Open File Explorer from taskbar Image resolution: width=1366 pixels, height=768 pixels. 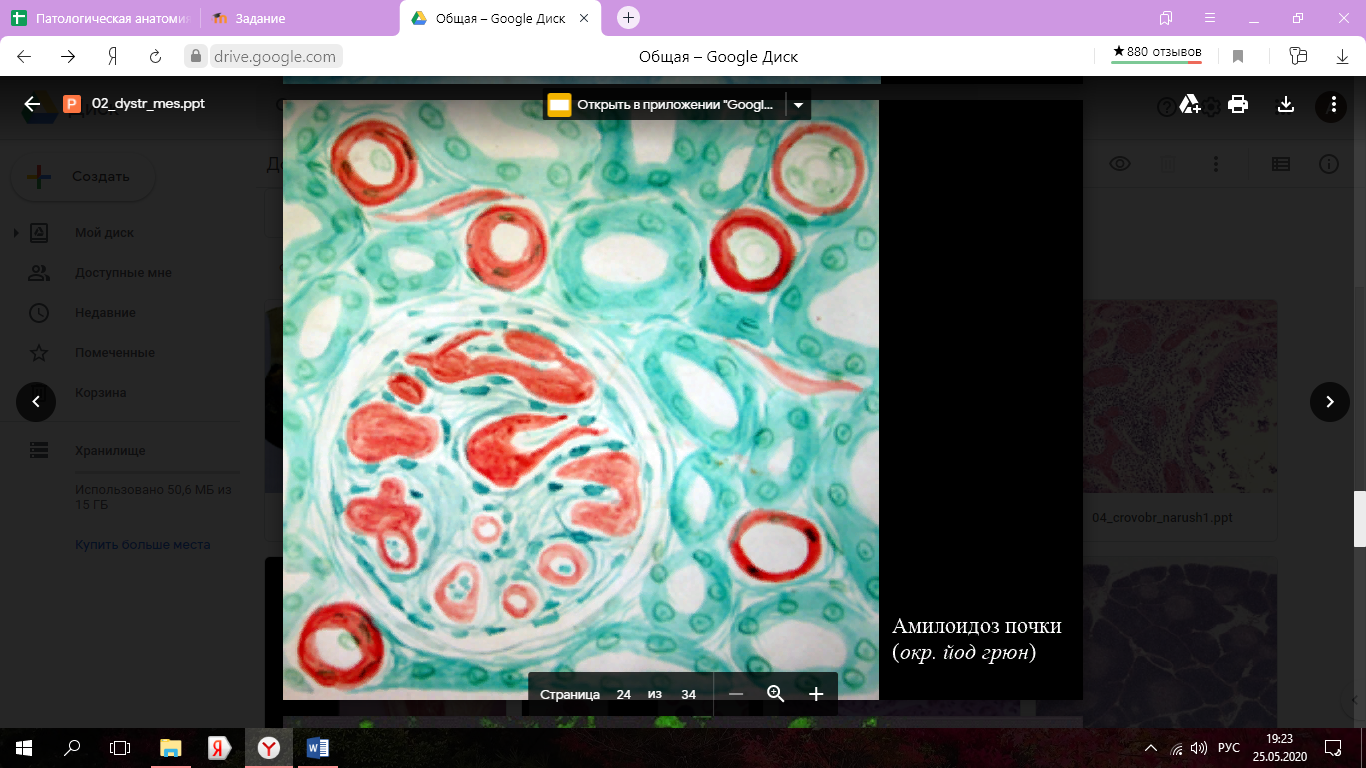coord(171,747)
